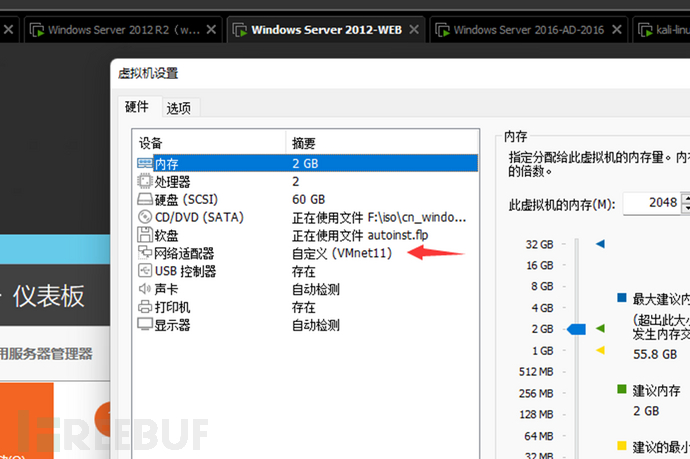Viewport: 690px width, 459px height.
Task: Click the network adapter icon
Action: pyautogui.click(x=144, y=252)
